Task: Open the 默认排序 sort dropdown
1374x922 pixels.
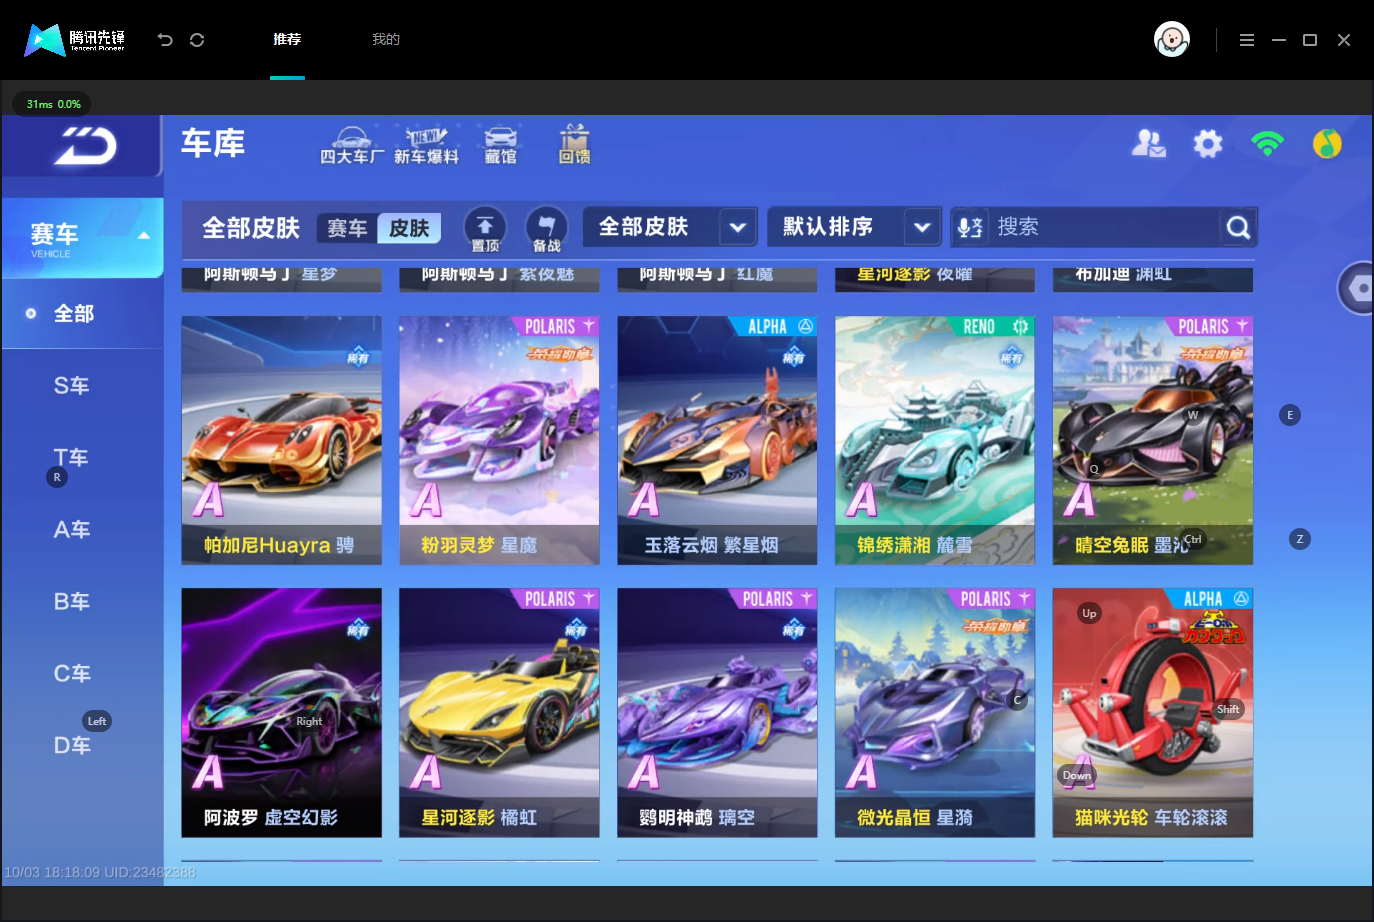Action: 854,227
